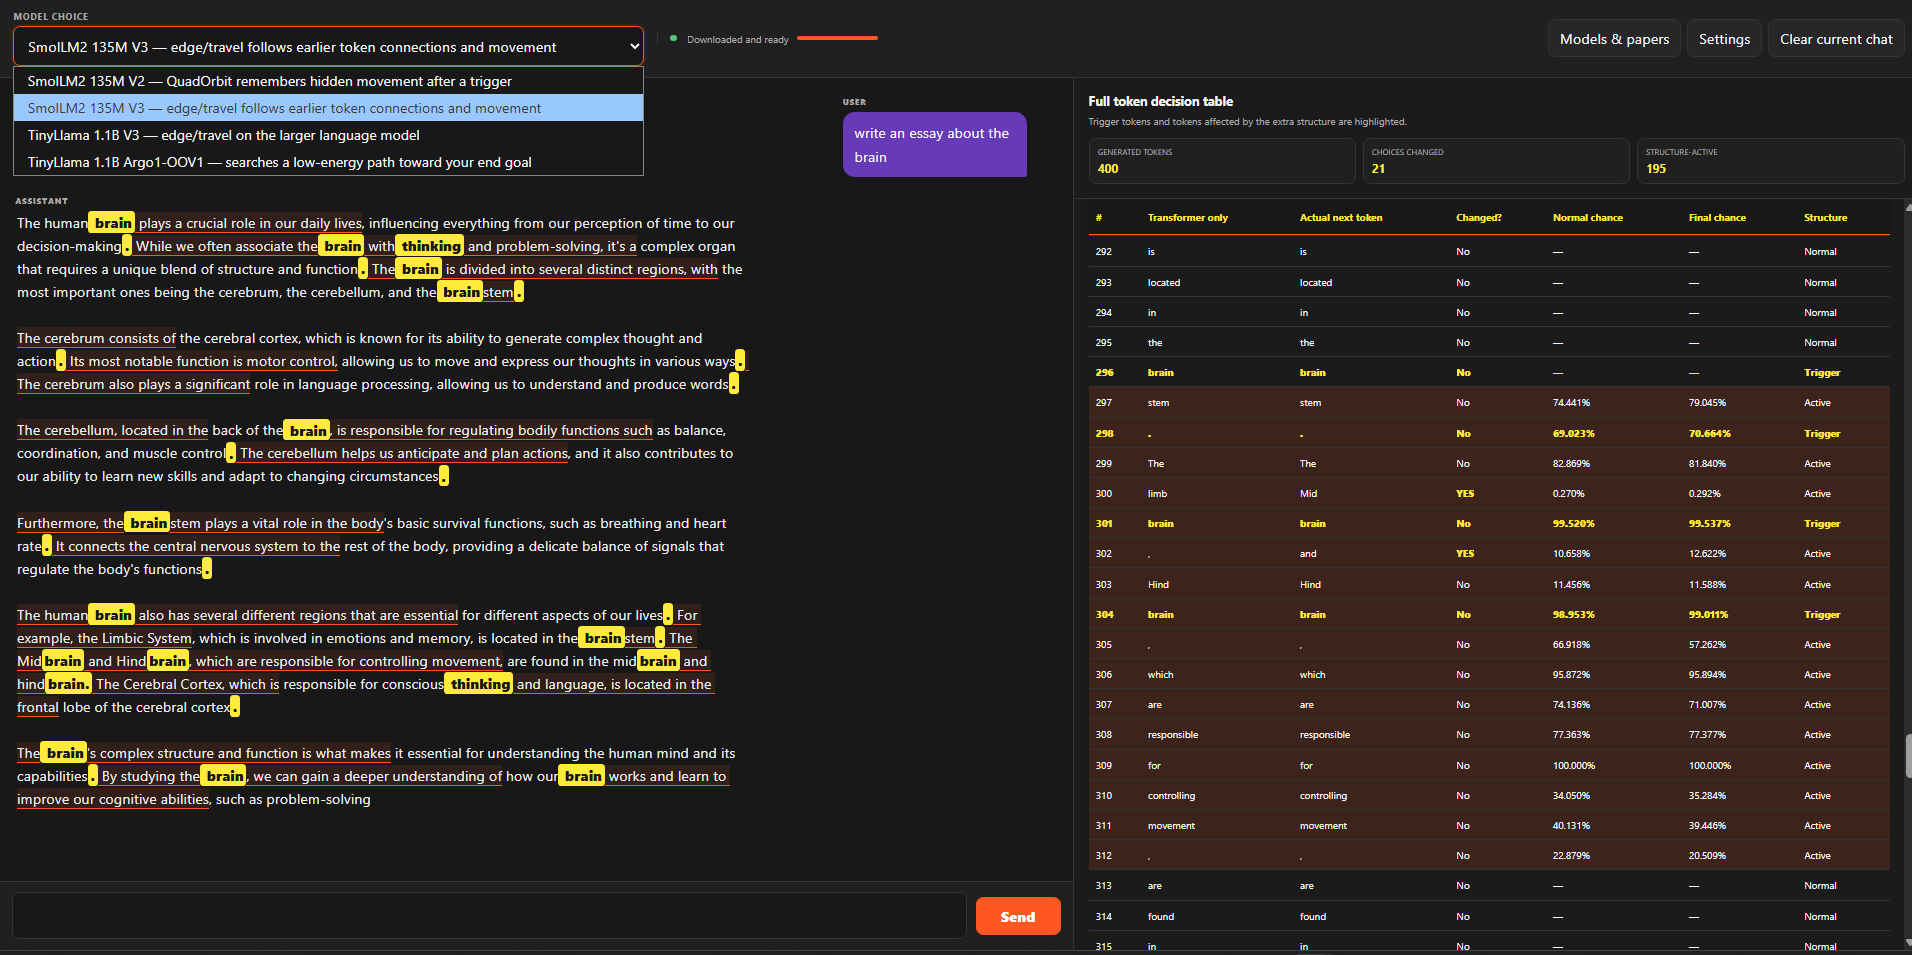Click the Structure column header
The height and width of the screenshot is (955, 1912).
click(x=1825, y=218)
